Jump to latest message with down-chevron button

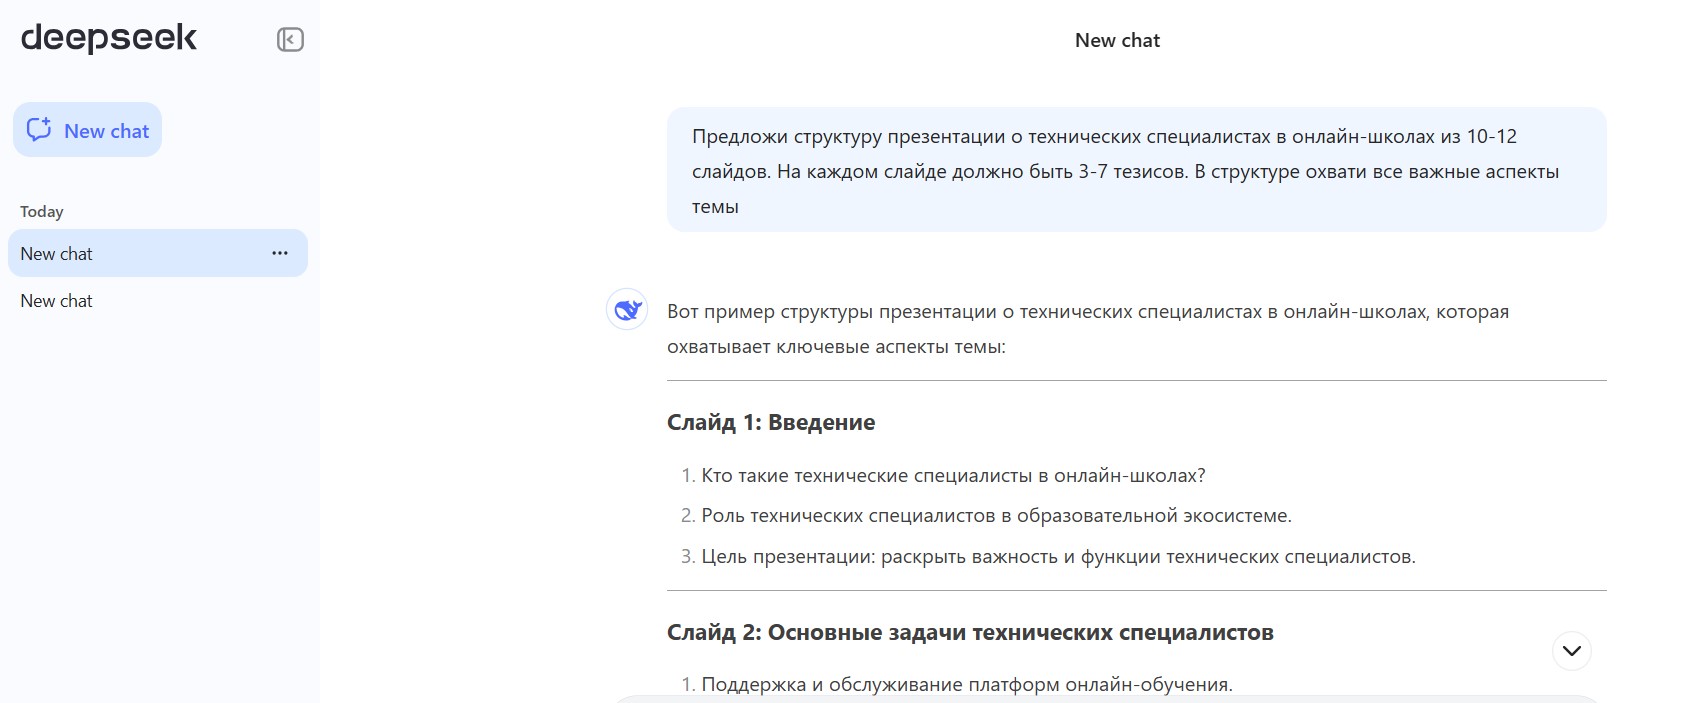point(1571,651)
